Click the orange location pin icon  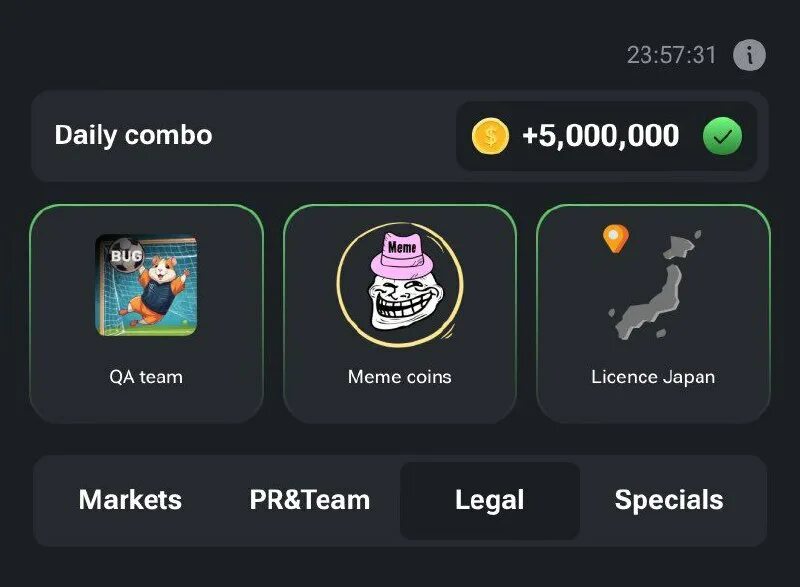(x=616, y=238)
